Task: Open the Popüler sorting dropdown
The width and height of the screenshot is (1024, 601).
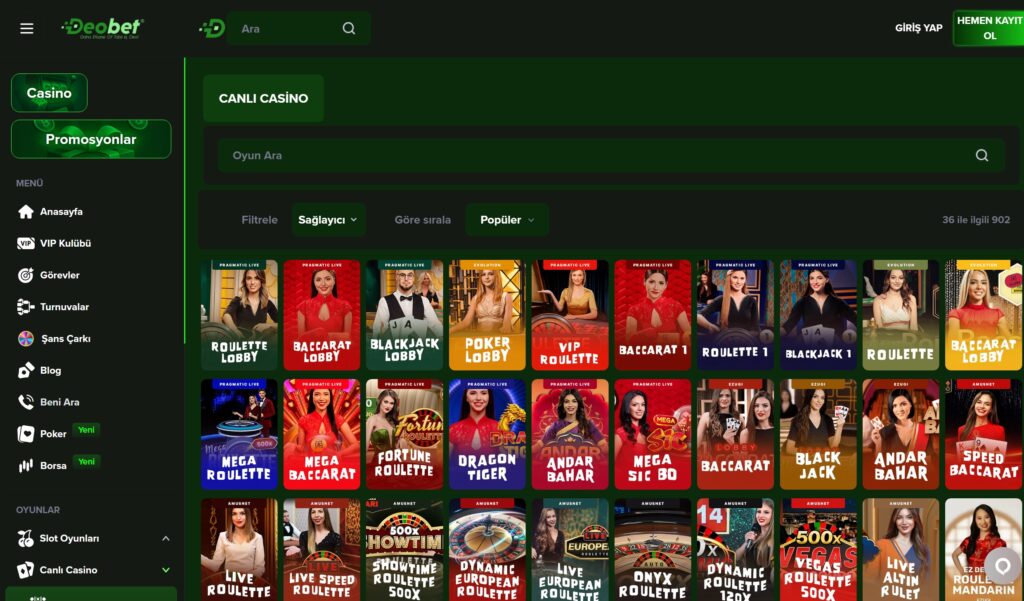Action: click(507, 219)
